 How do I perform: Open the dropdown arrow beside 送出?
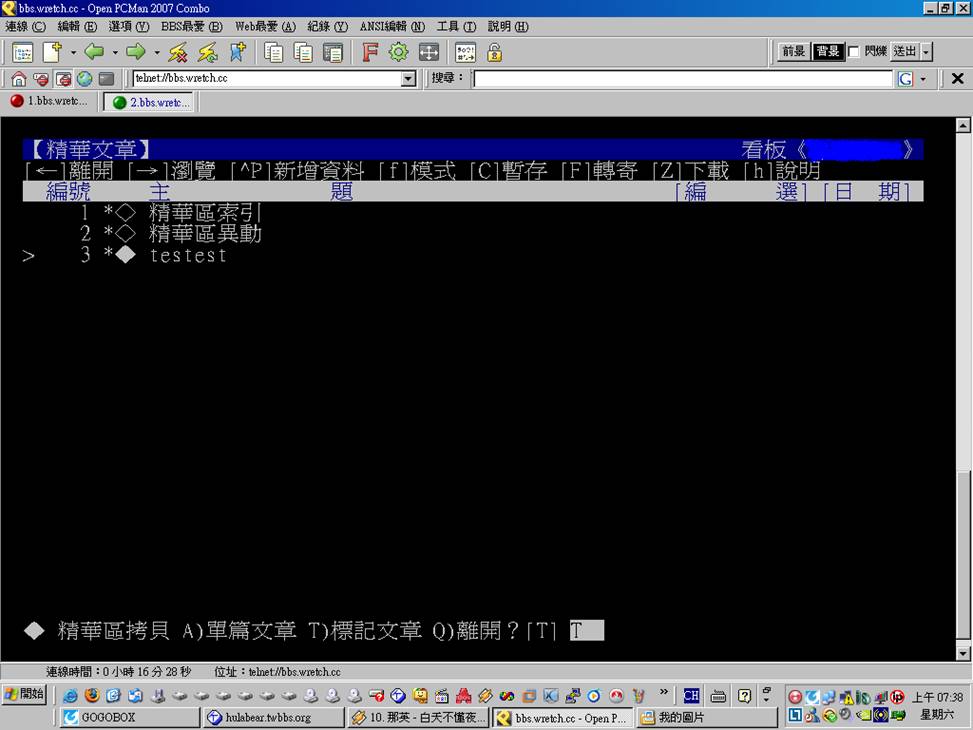pos(927,52)
